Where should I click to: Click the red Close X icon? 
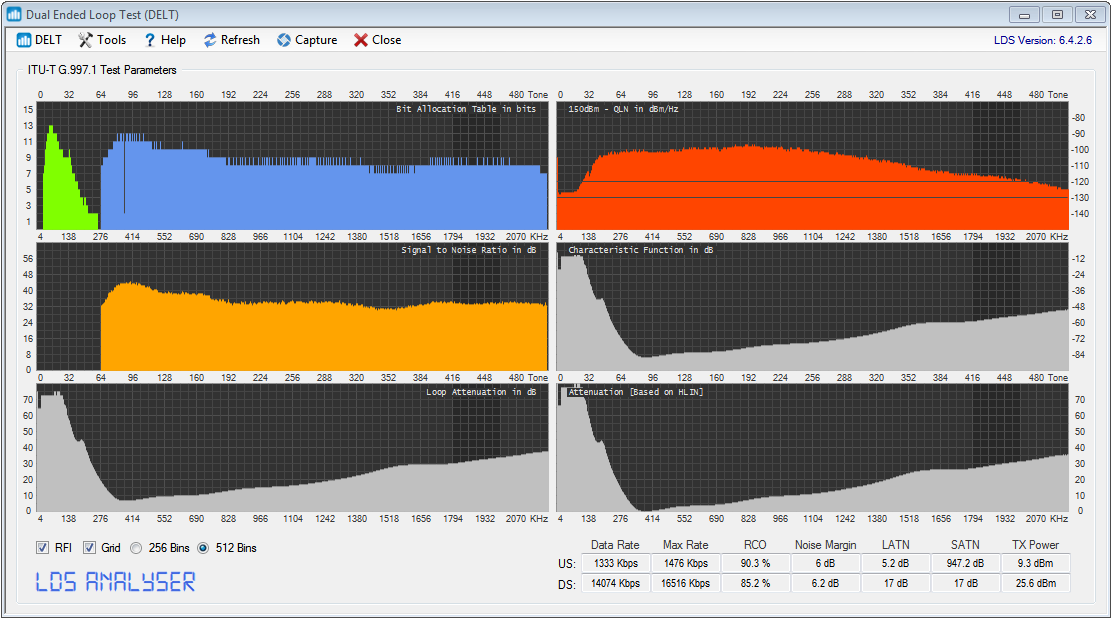point(360,40)
